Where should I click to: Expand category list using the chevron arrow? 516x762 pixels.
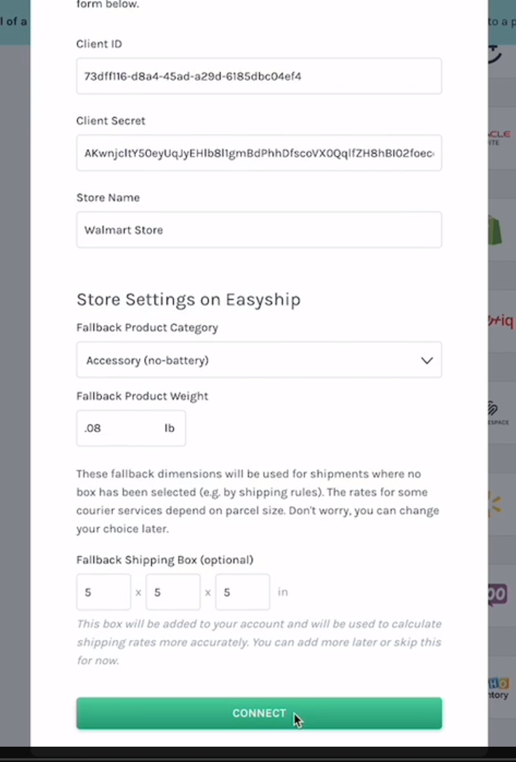(427, 361)
